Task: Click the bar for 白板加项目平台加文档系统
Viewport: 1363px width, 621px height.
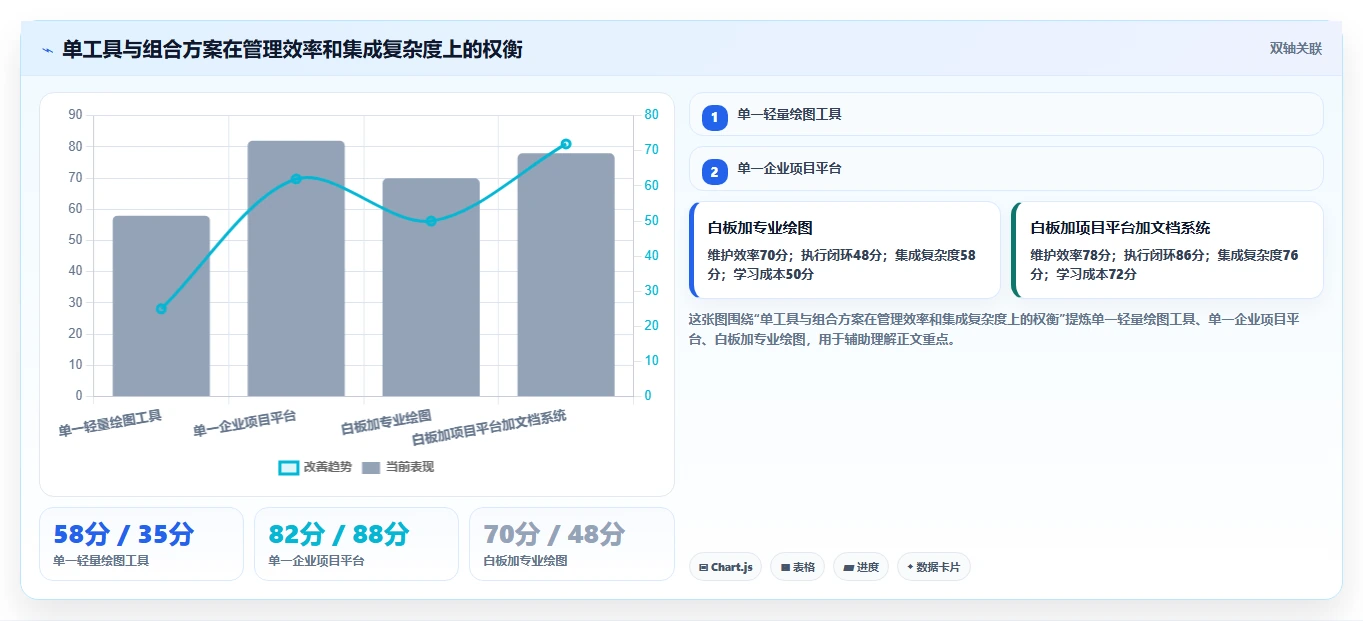Action: click(566, 274)
